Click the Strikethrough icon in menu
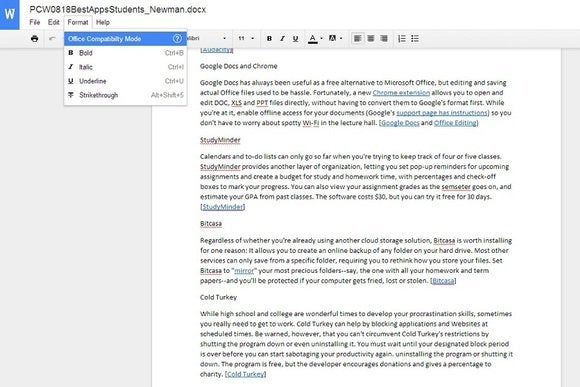 pyautogui.click(x=71, y=95)
